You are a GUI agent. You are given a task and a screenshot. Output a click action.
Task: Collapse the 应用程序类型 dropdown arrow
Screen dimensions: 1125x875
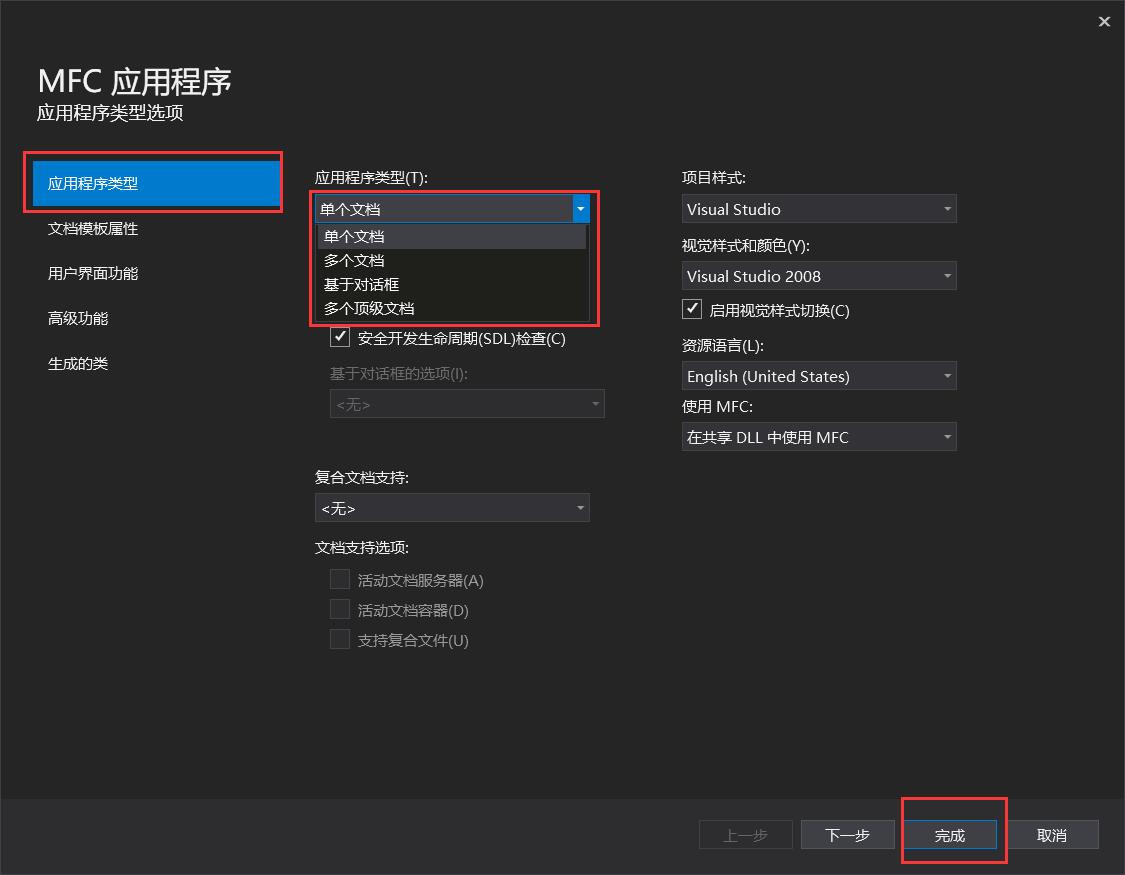(580, 209)
